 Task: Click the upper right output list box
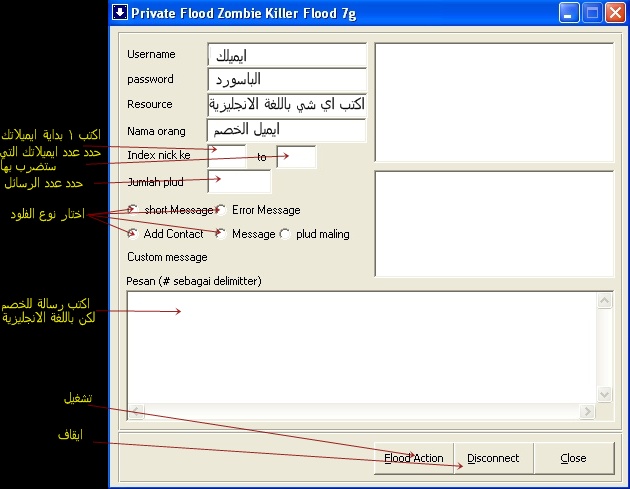click(494, 102)
